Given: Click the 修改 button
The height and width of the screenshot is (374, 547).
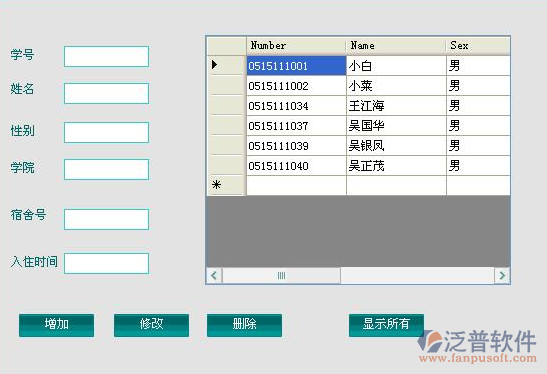Looking at the screenshot, I should [151, 325].
